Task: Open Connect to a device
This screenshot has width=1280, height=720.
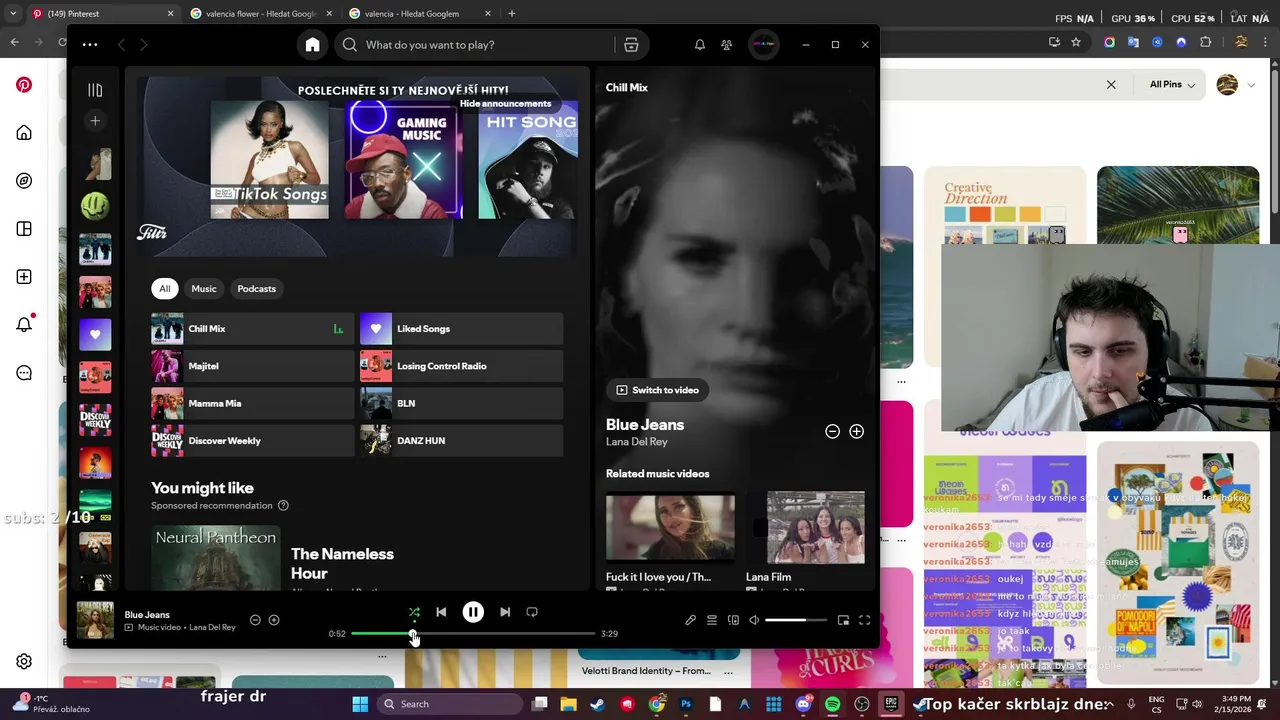Action: [733, 620]
